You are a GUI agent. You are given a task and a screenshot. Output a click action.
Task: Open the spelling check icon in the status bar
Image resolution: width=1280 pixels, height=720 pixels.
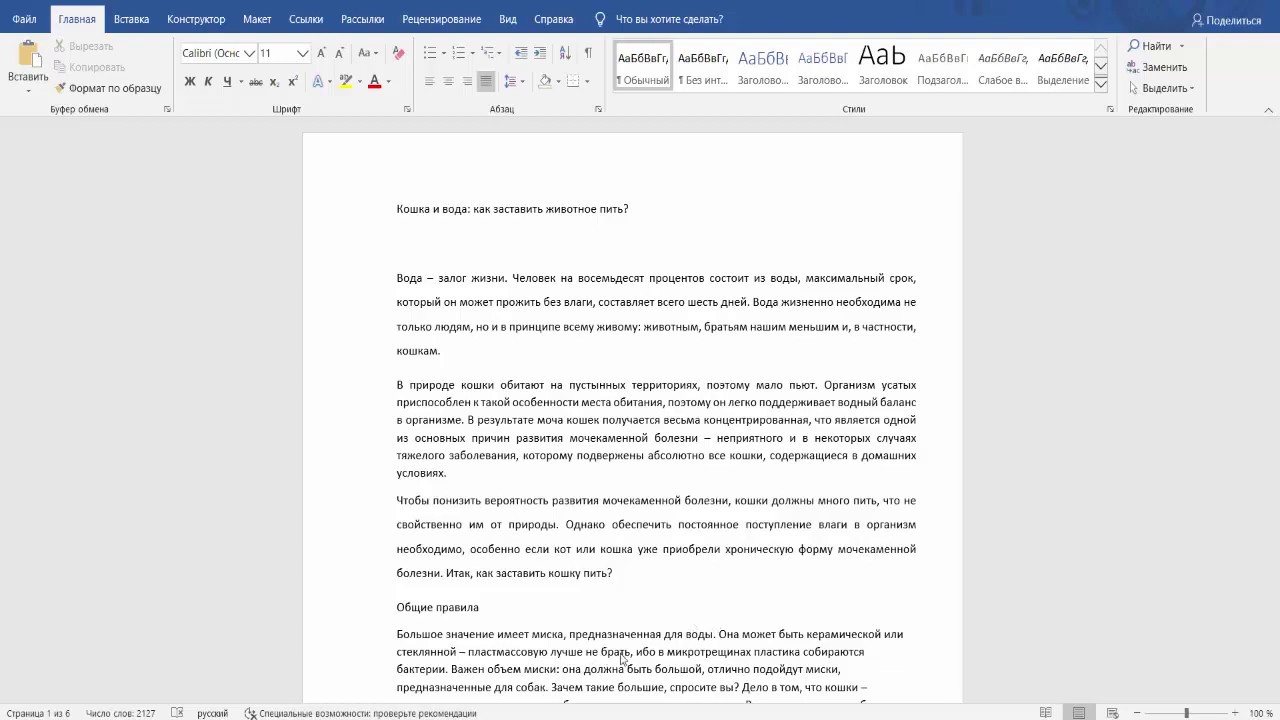click(x=177, y=713)
